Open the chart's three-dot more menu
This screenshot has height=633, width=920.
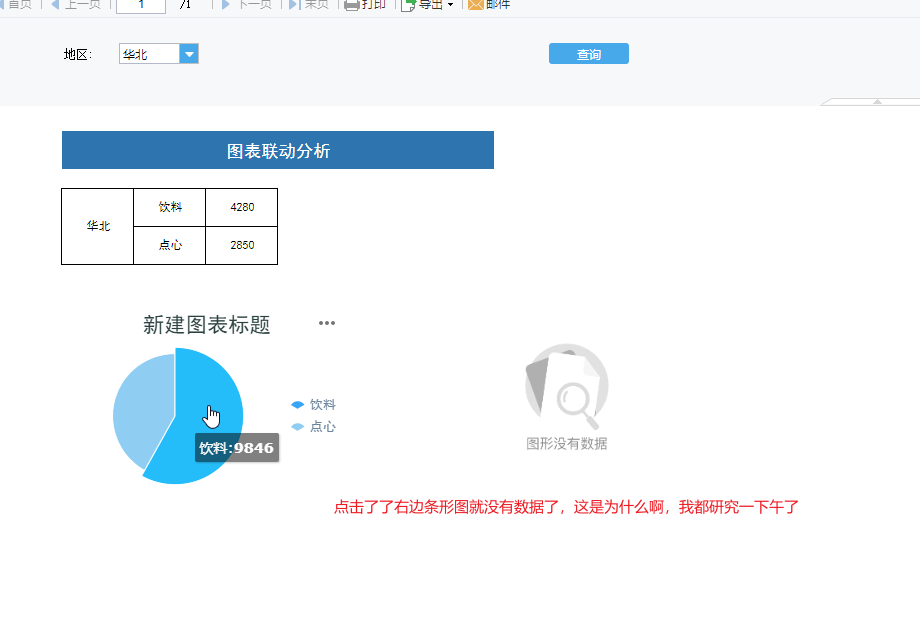point(327,323)
